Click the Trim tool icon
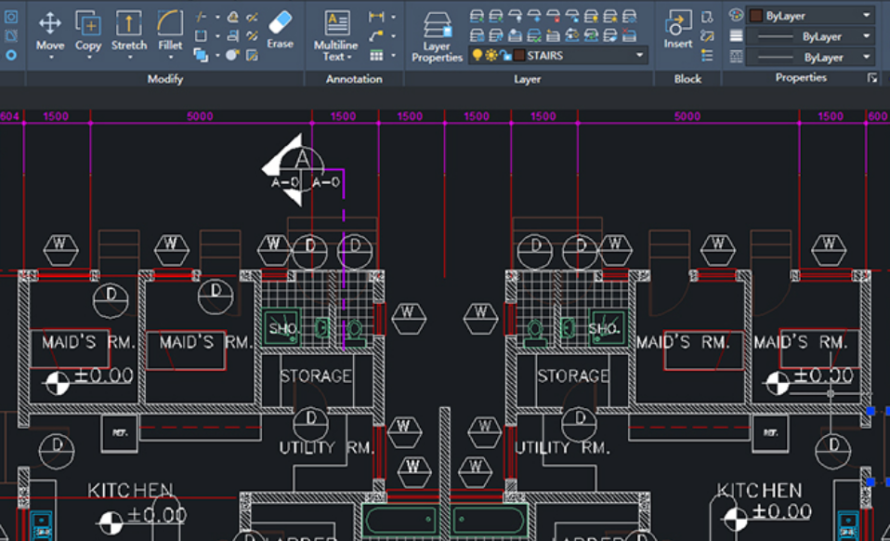Viewport: 890px width, 541px height. (x=201, y=17)
